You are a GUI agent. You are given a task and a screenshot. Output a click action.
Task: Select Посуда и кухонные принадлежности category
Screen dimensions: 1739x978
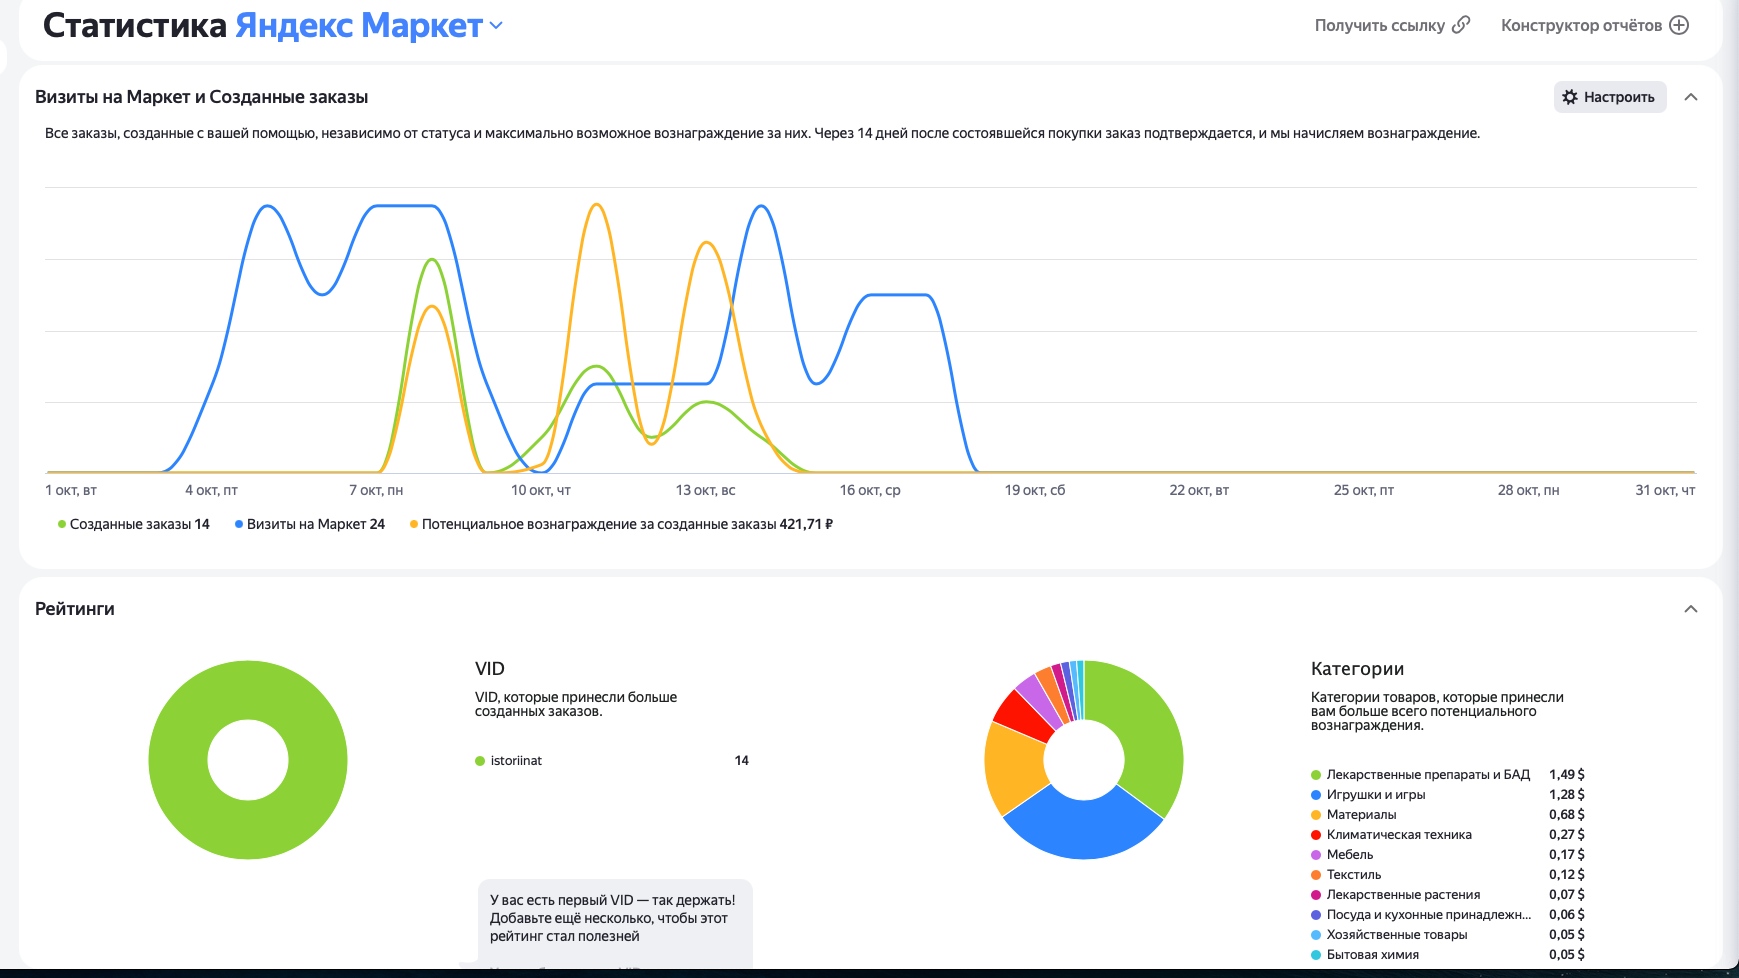(1447, 915)
